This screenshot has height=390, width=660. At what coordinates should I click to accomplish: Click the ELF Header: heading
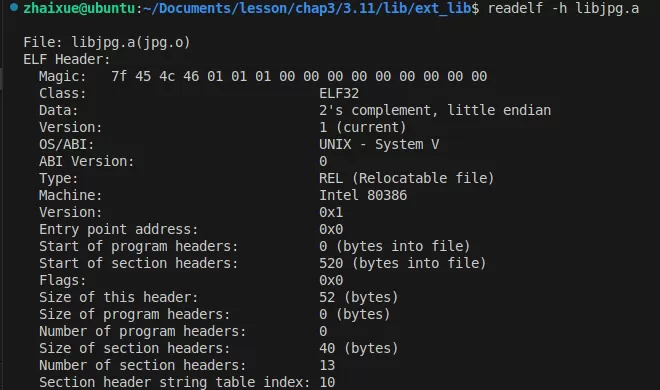point(67,59)
